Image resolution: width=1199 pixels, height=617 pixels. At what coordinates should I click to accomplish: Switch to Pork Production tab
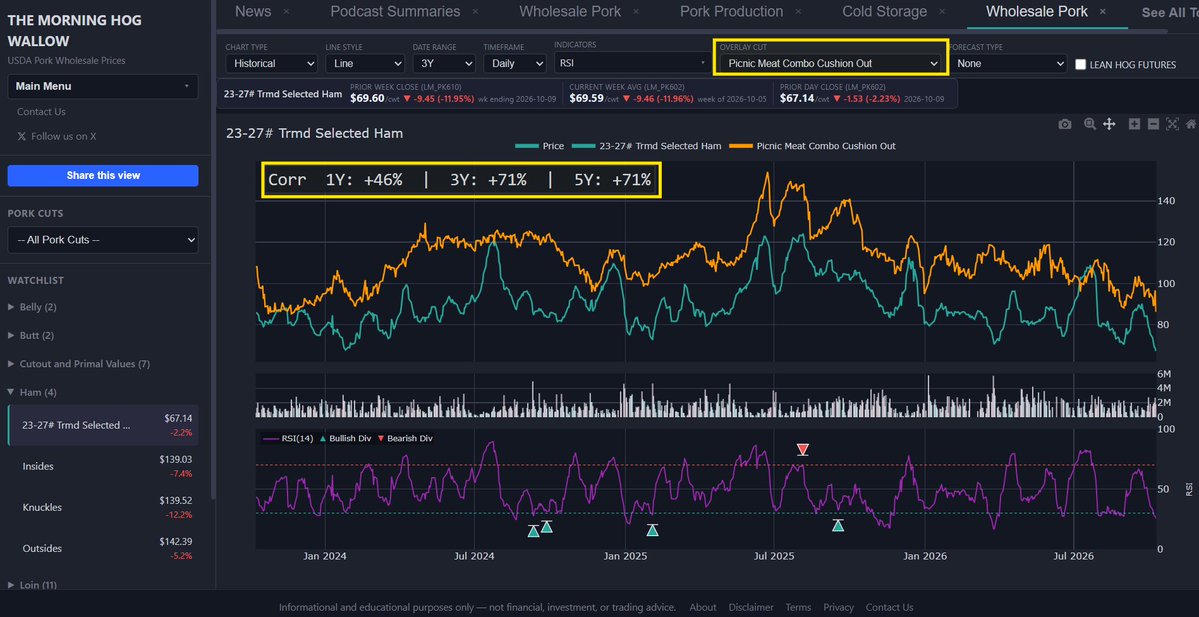[732, 11]
